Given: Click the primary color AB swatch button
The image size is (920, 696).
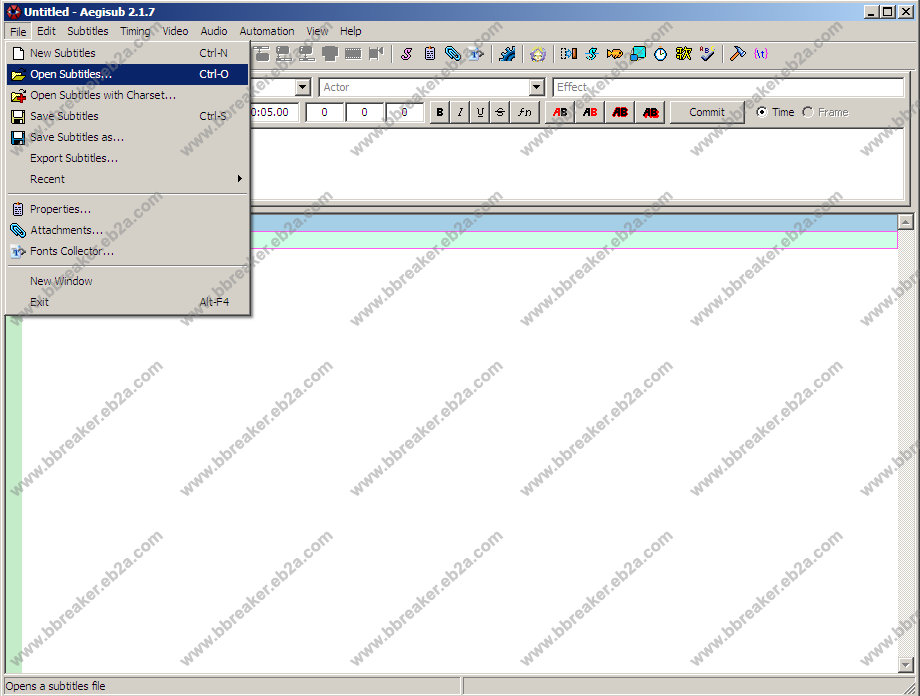Looking at the screenshot, I should pos(560,112).
